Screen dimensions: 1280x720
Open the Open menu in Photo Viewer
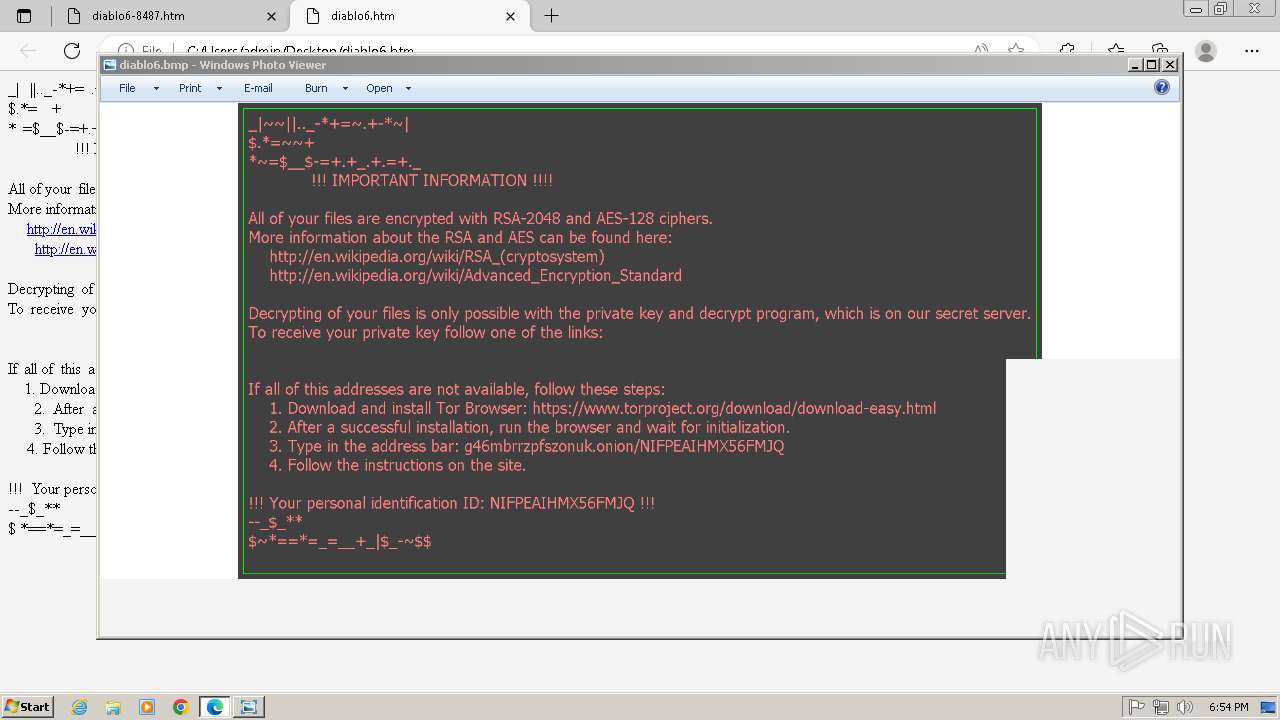click(379, 88)
